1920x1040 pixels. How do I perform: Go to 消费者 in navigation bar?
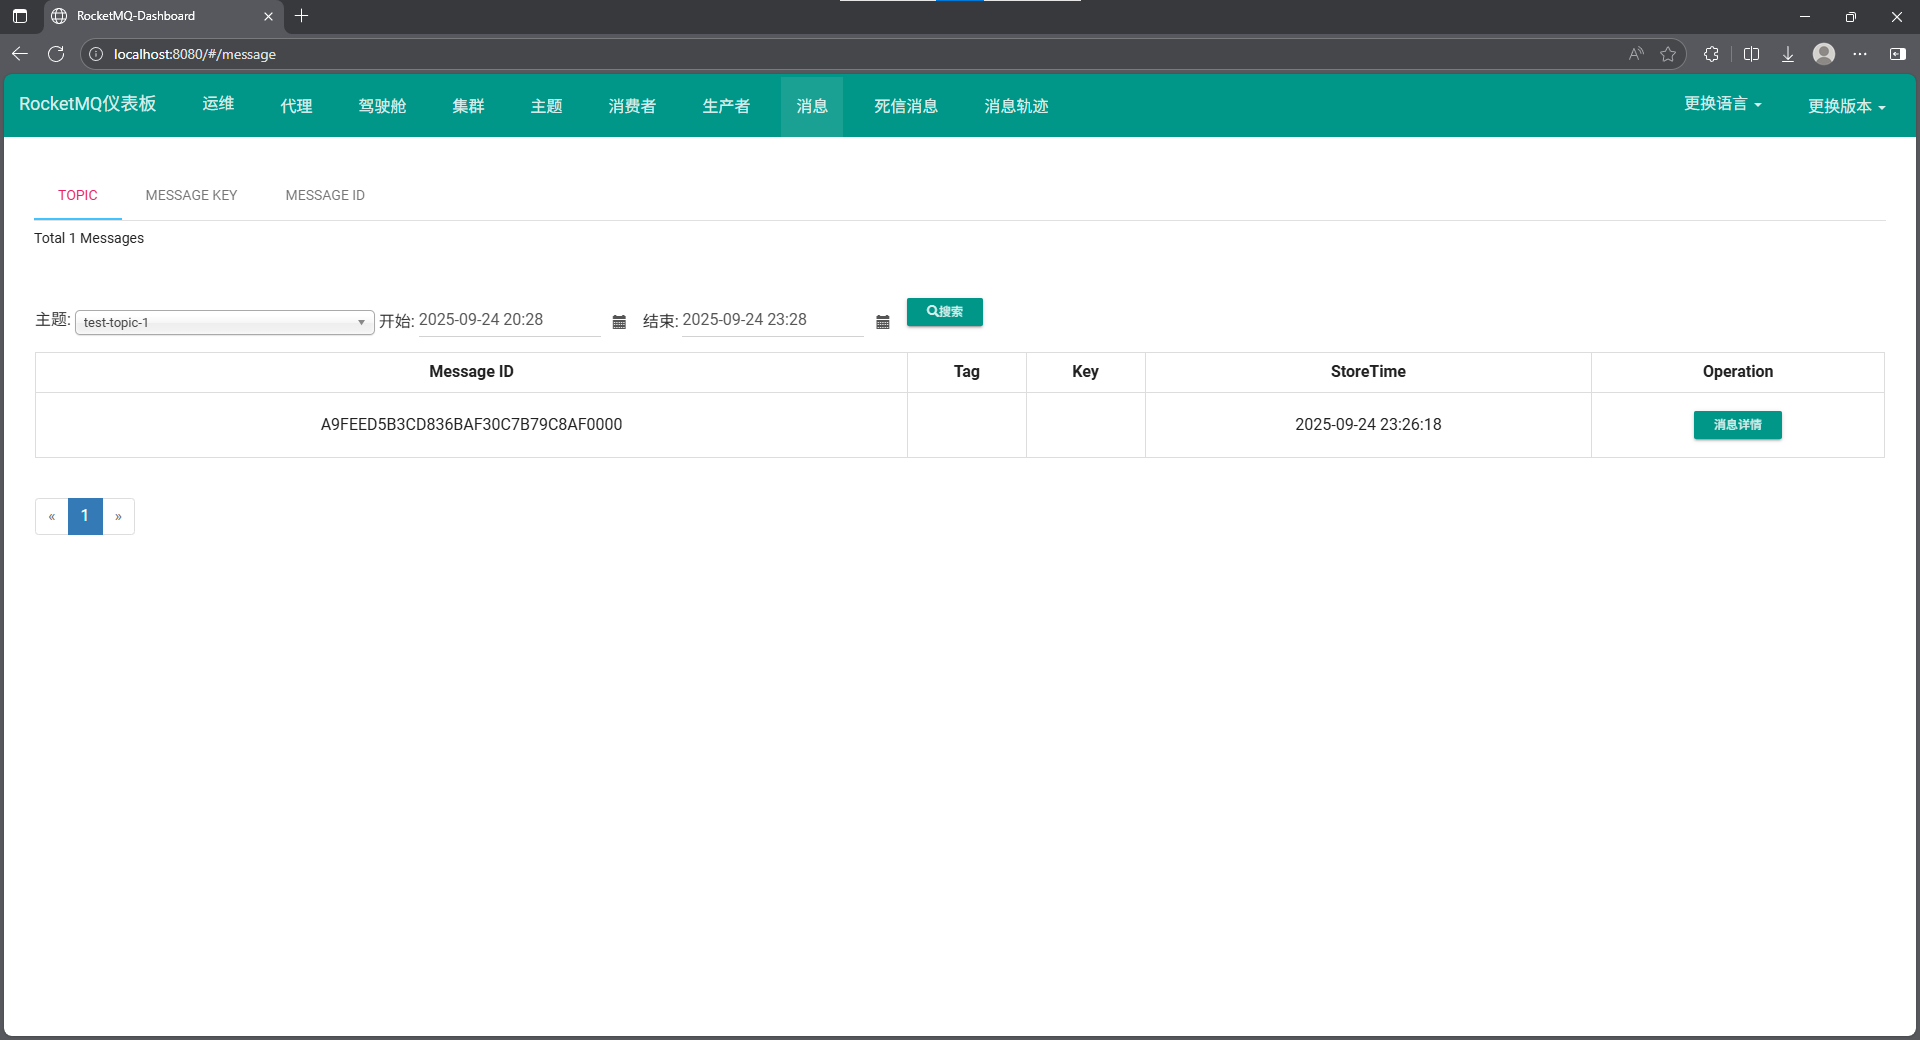(x=632, y=106)
